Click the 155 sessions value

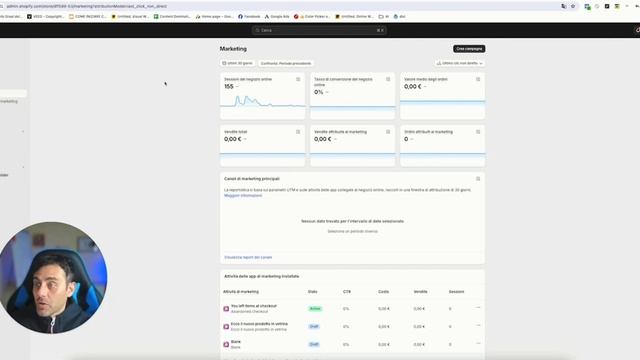point(229,87)
